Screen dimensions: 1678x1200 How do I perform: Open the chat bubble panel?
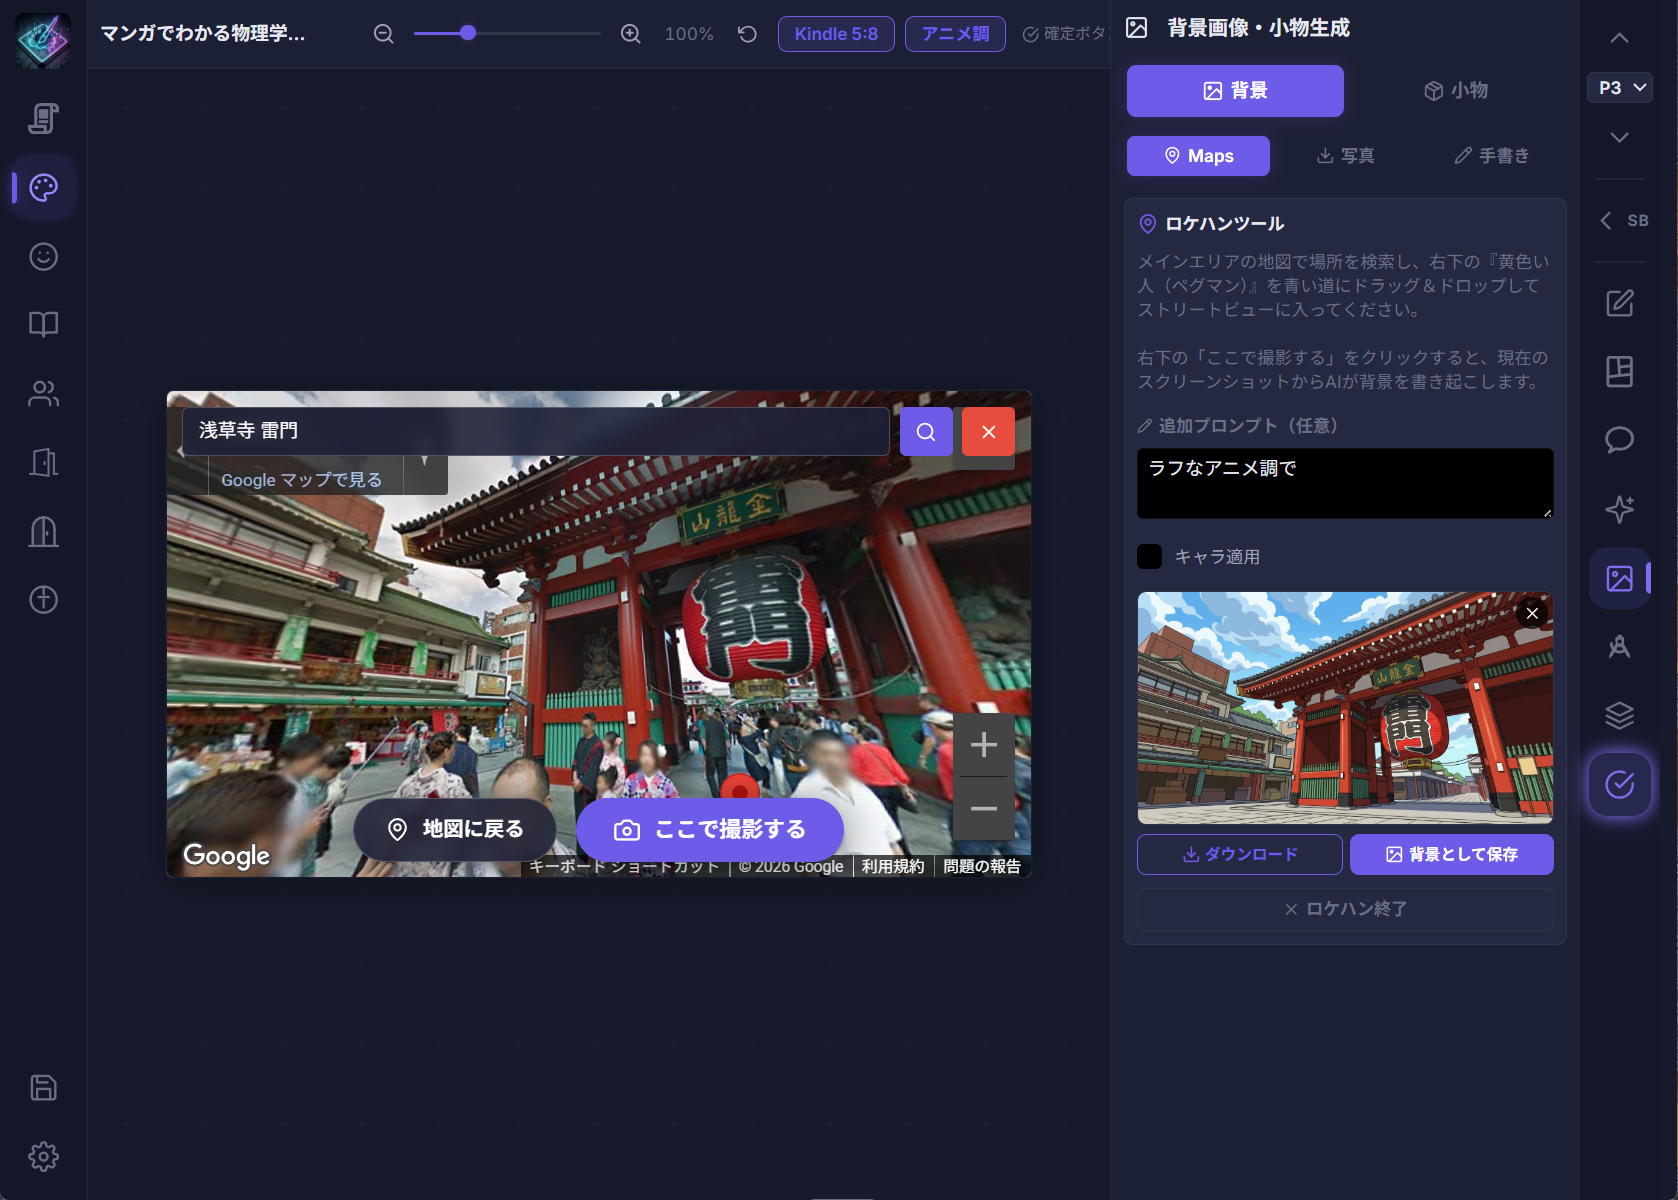click(x=1620, y=441)
